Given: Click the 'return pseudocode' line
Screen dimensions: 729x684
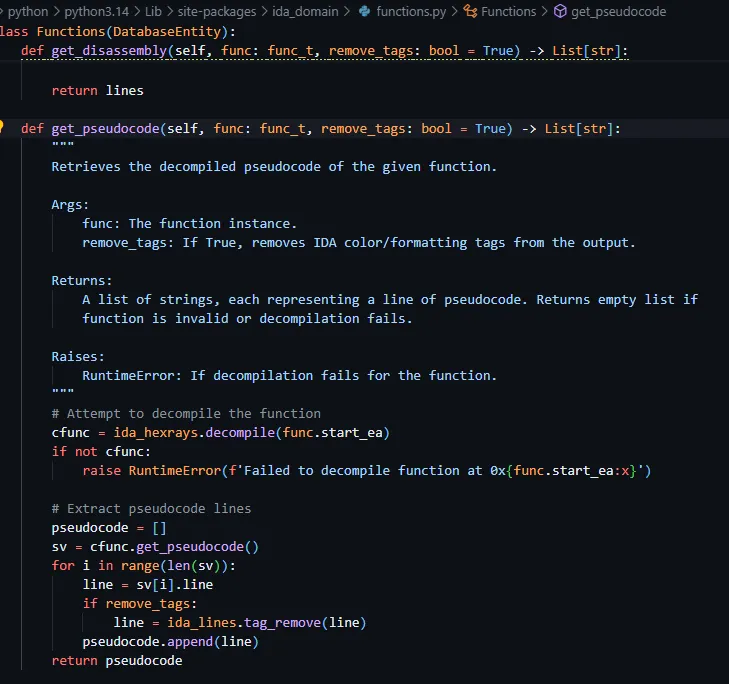Looking at the screenshot, I should 117,661.
